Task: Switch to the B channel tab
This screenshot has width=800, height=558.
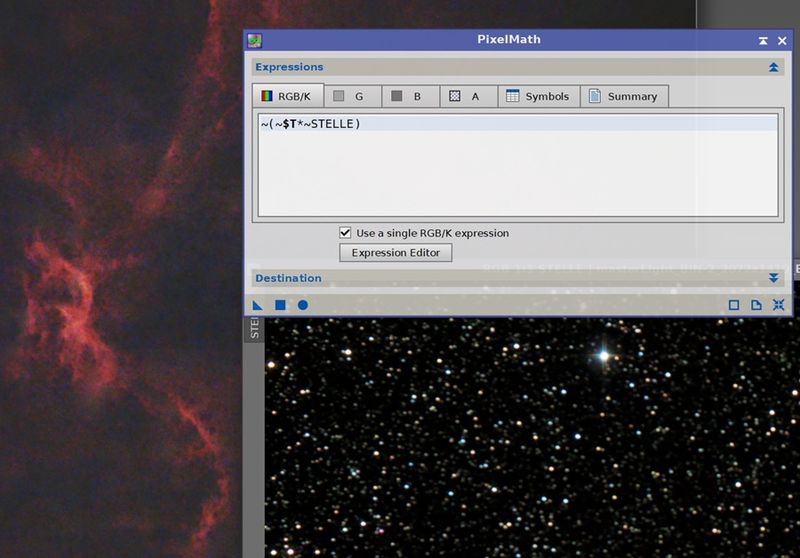Action: (x=411, y=96)
